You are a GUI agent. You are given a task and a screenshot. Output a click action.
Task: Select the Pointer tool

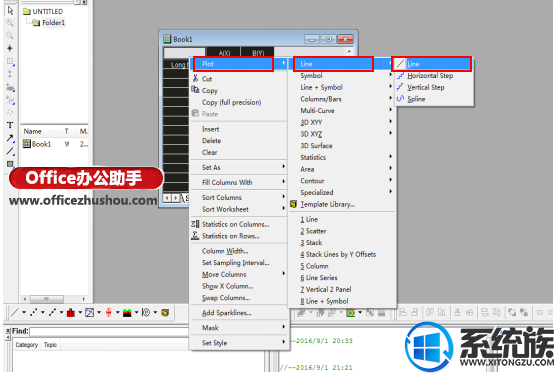(10, 11)
